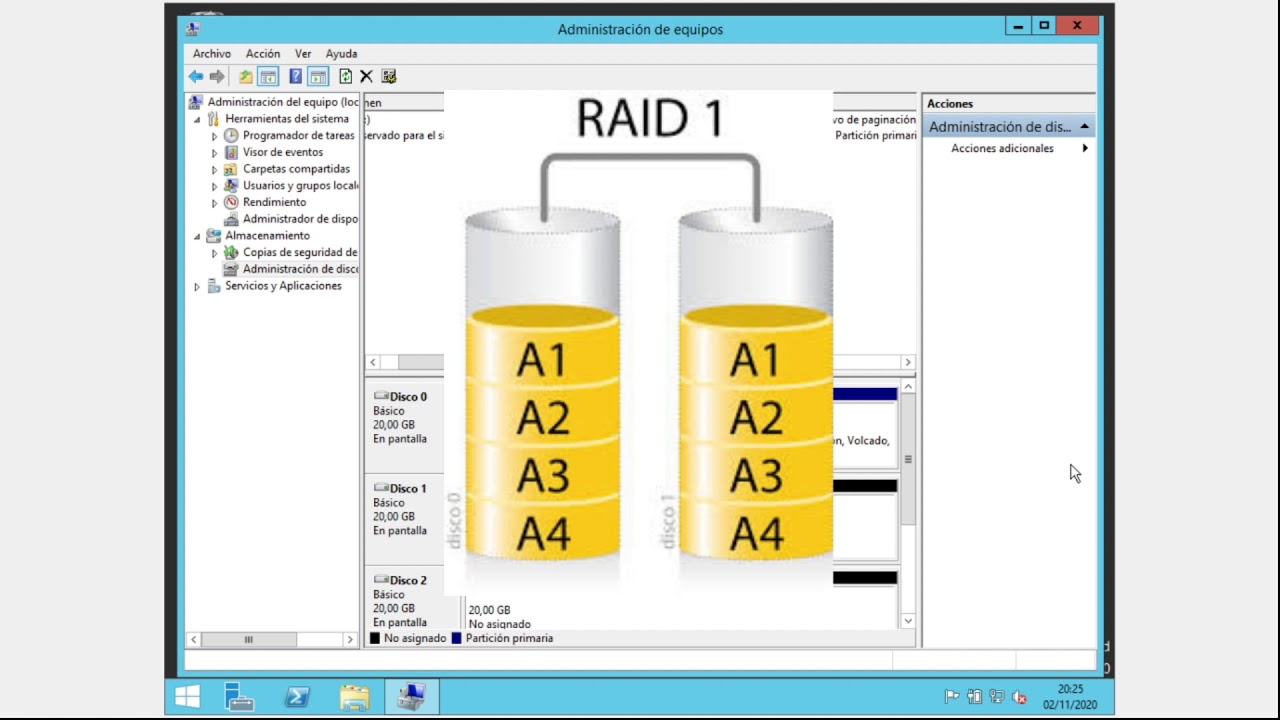Select Administración del equipo root tree item

pos(283,102)
